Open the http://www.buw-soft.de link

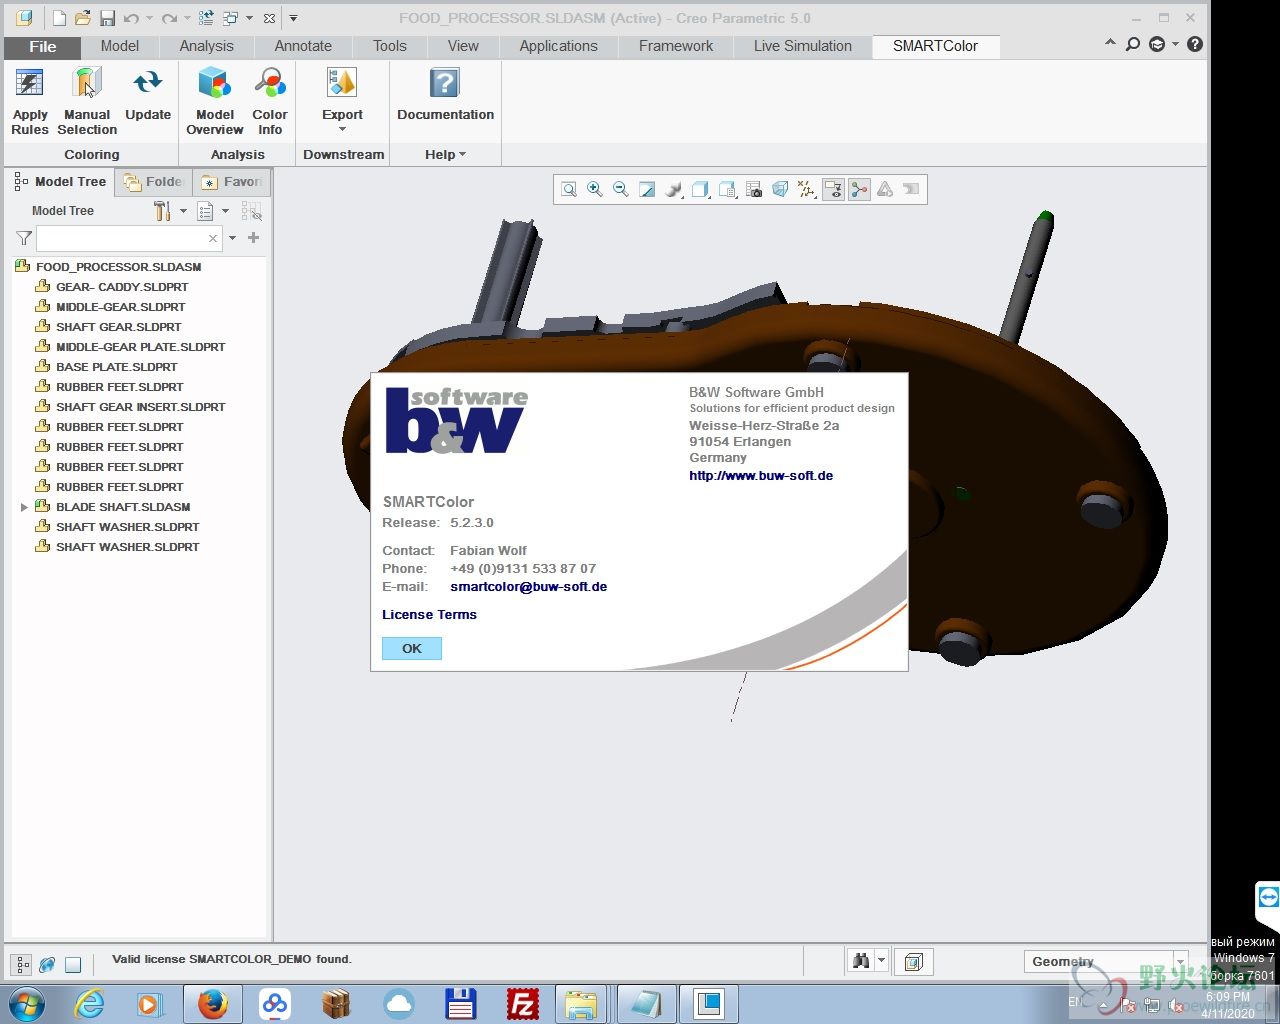761,476
